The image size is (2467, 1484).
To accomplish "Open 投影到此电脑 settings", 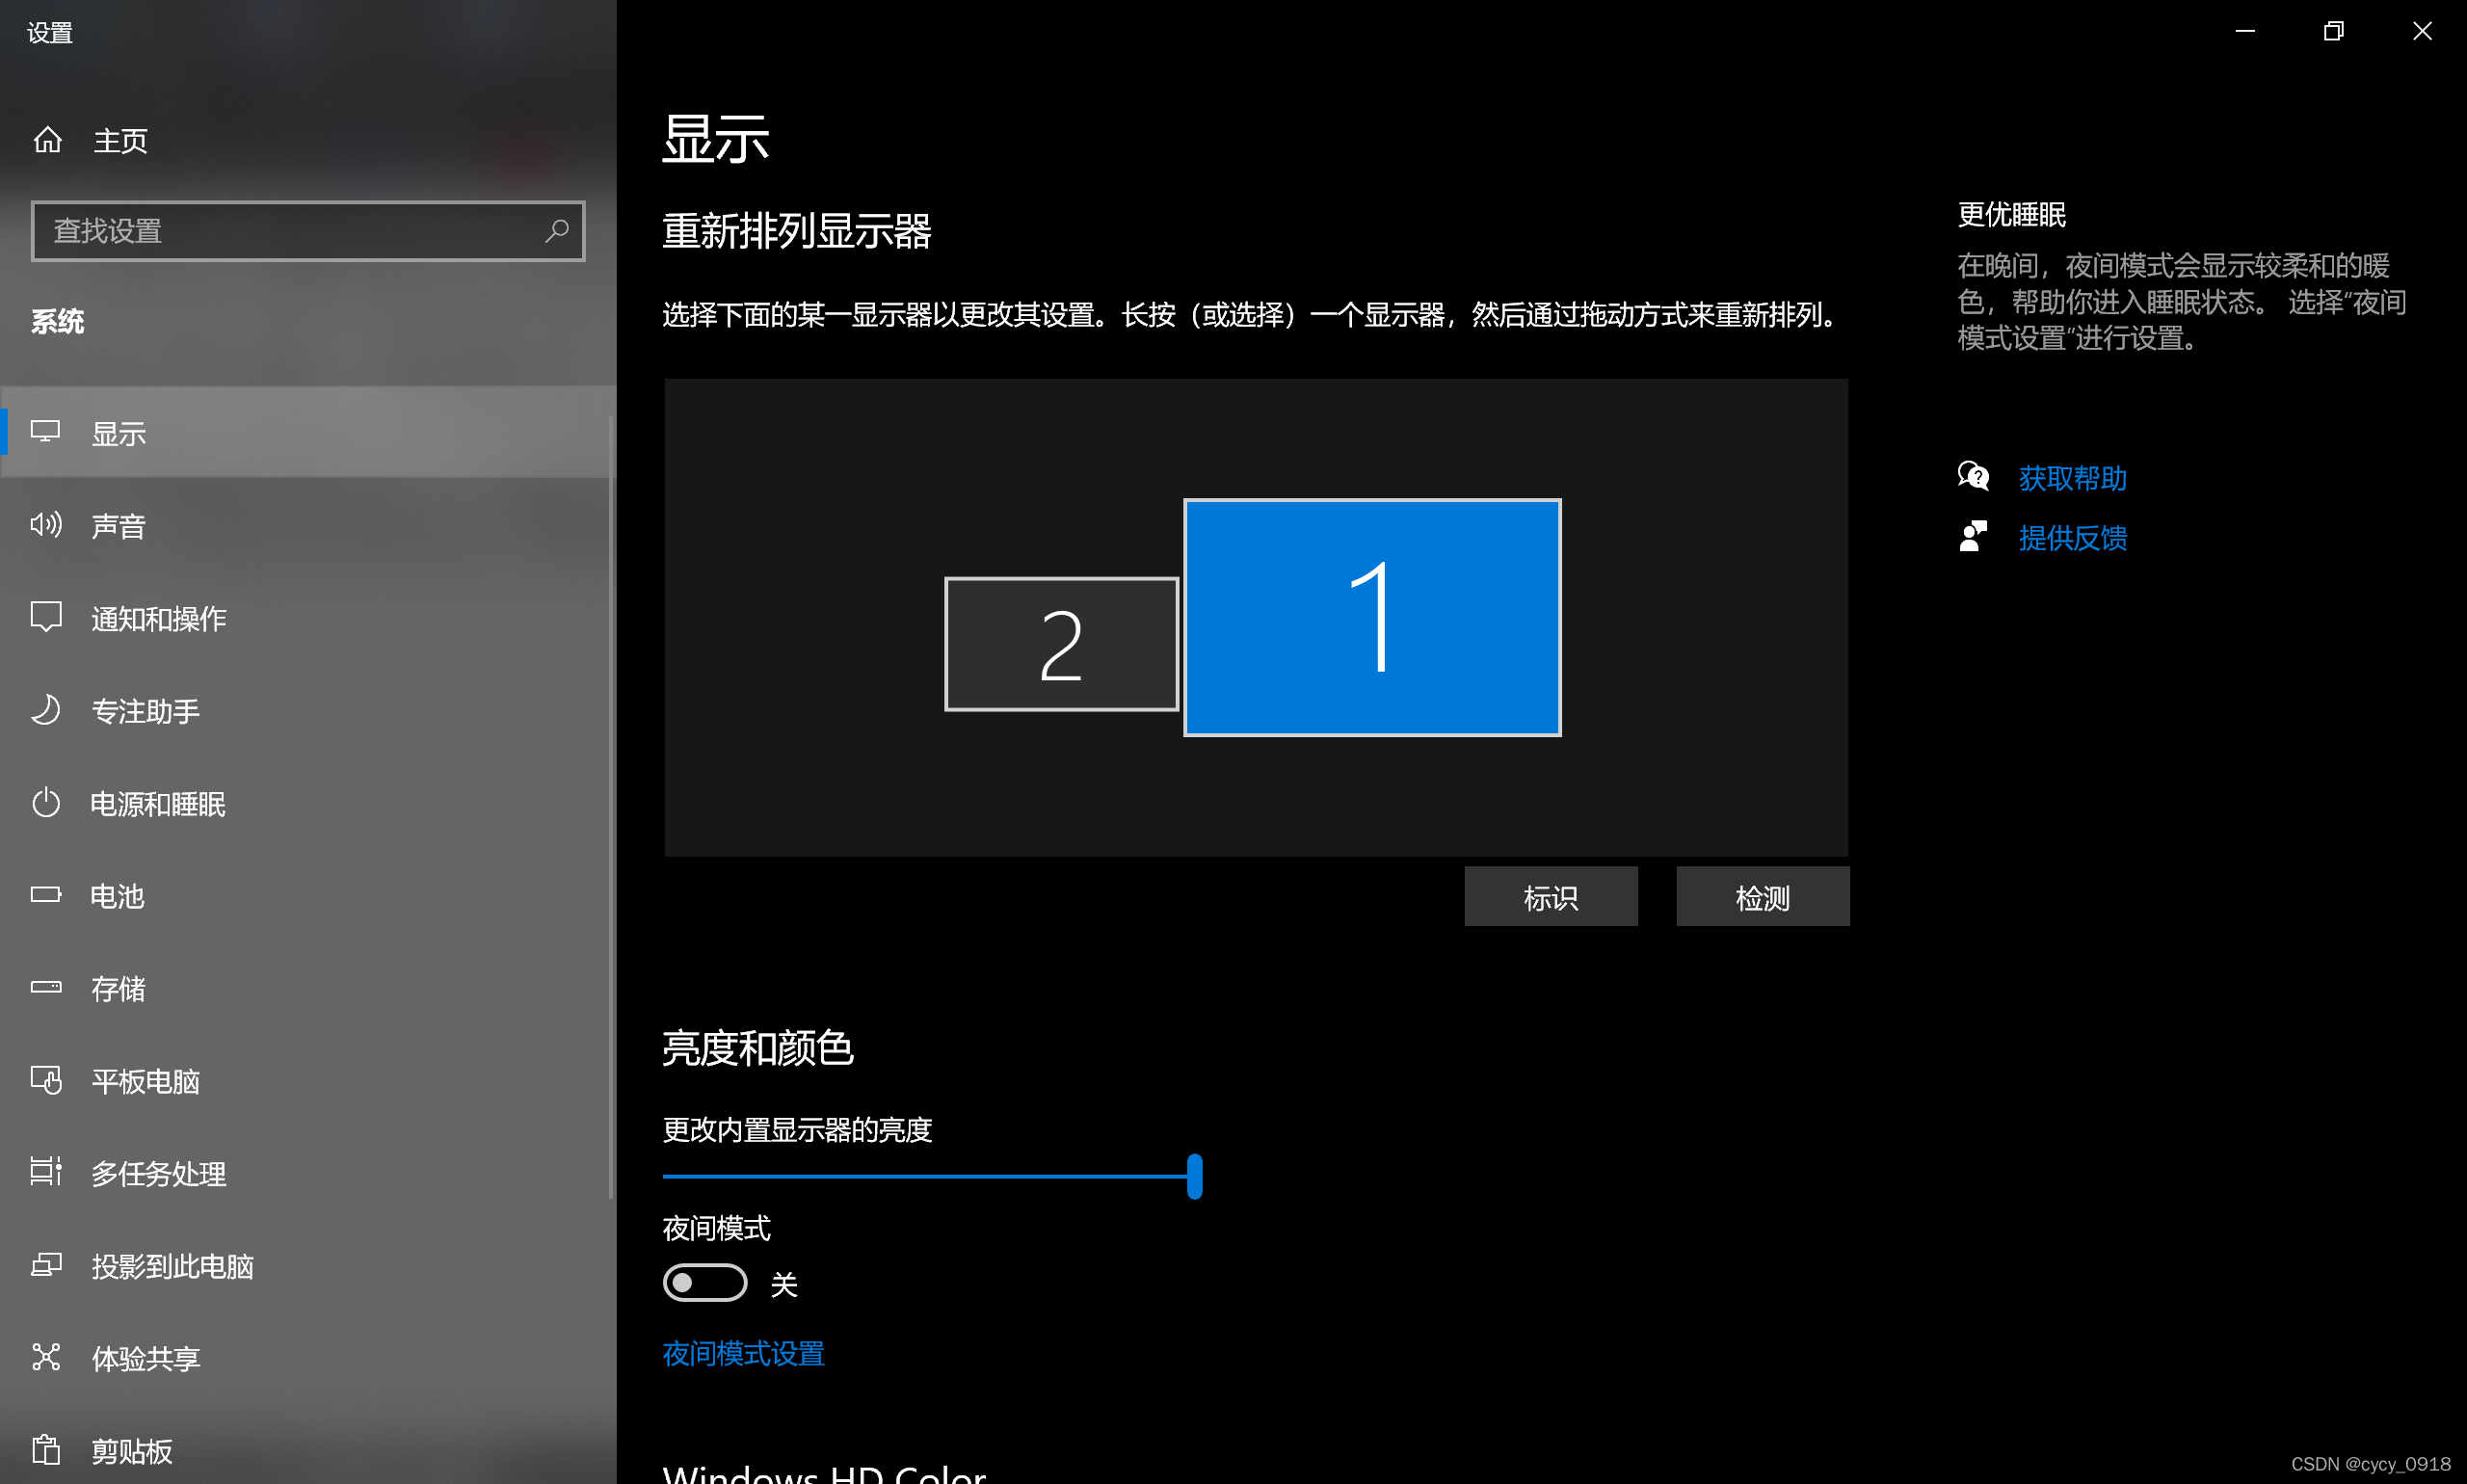I will (308, 1265).
